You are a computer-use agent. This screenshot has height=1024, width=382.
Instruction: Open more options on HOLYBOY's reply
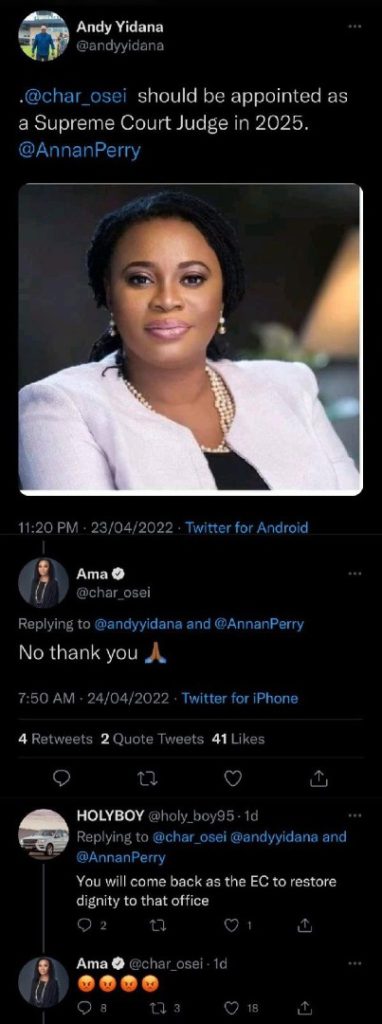(x=354, y=816)
